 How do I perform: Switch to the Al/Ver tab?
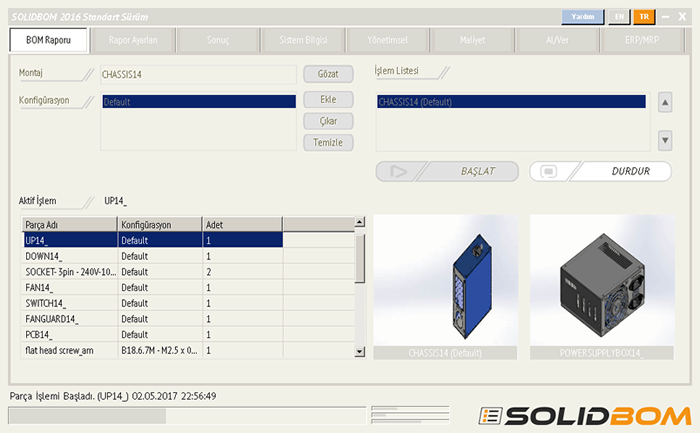pos(557,40)
